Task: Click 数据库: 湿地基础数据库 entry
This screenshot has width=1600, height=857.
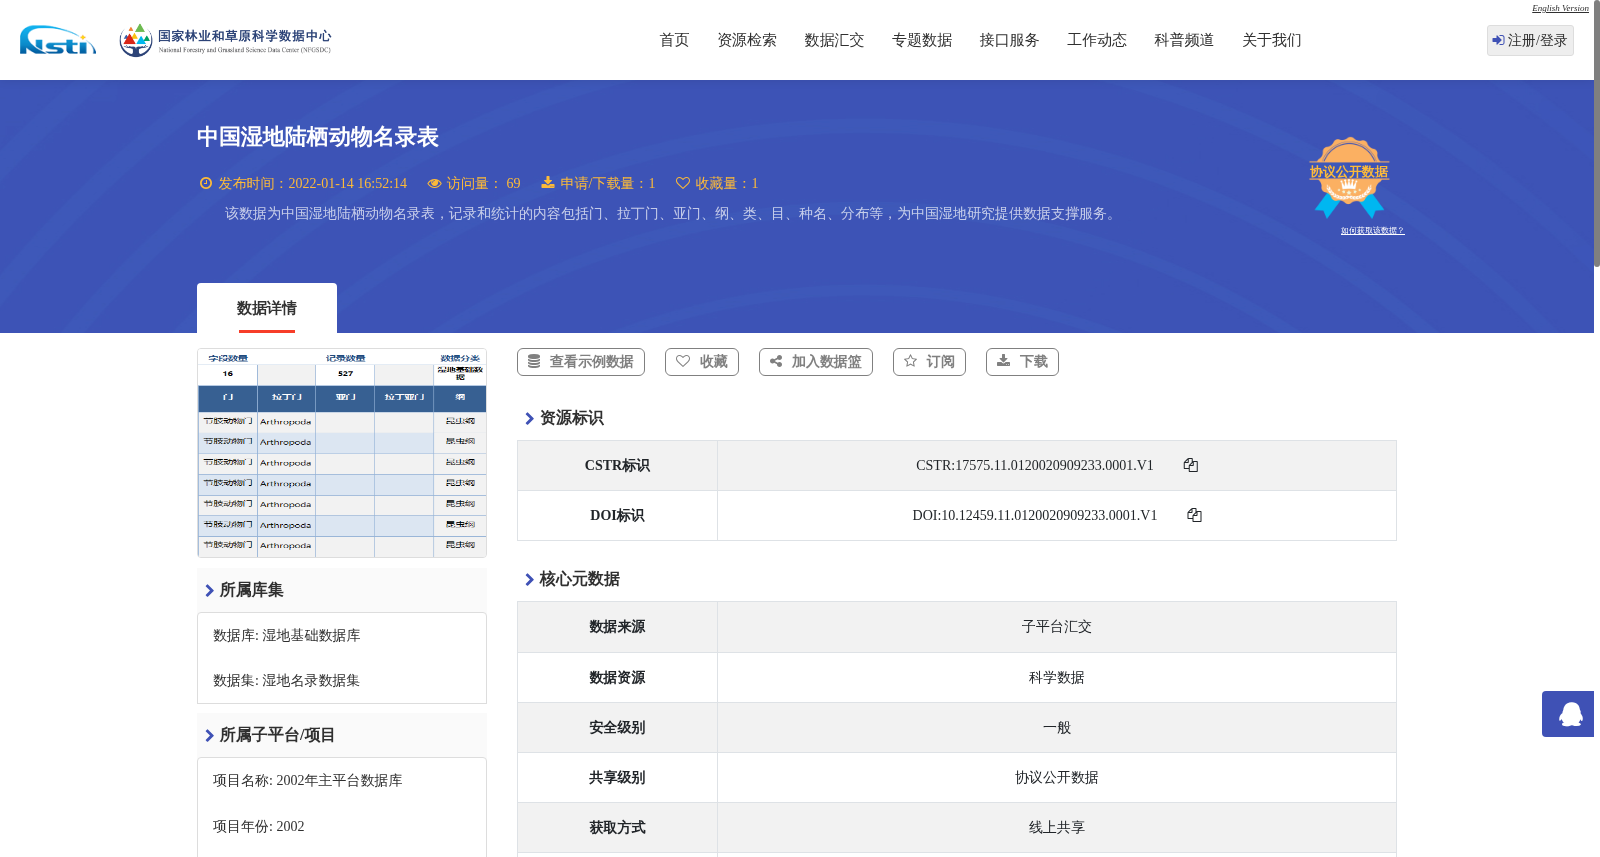Action: pos(287,636)
